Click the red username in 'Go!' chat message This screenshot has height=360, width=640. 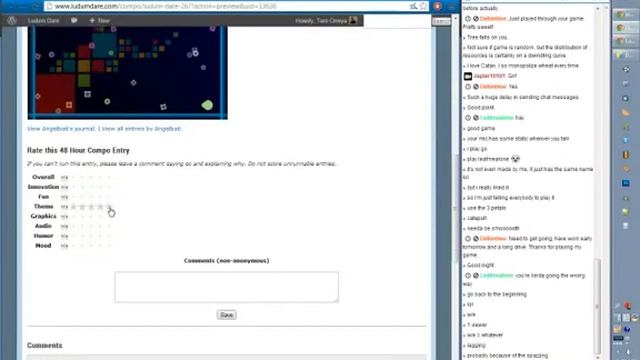click(489, 76)
